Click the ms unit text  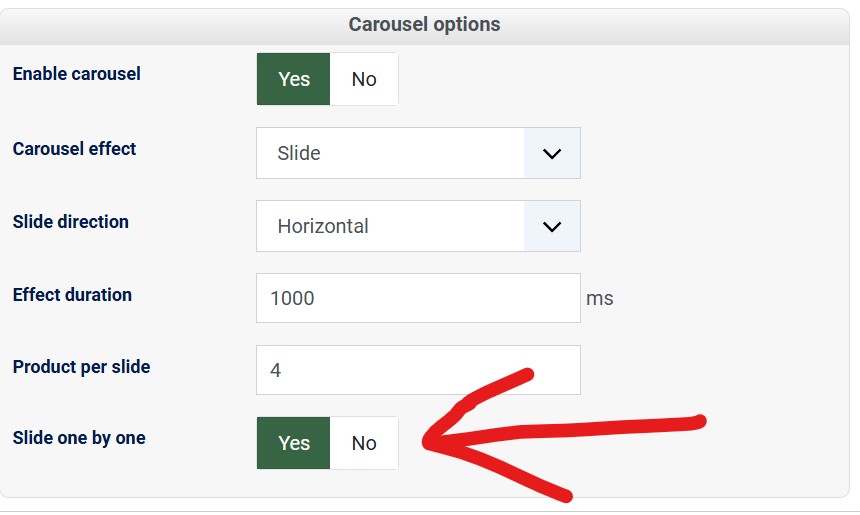(600, 298)
